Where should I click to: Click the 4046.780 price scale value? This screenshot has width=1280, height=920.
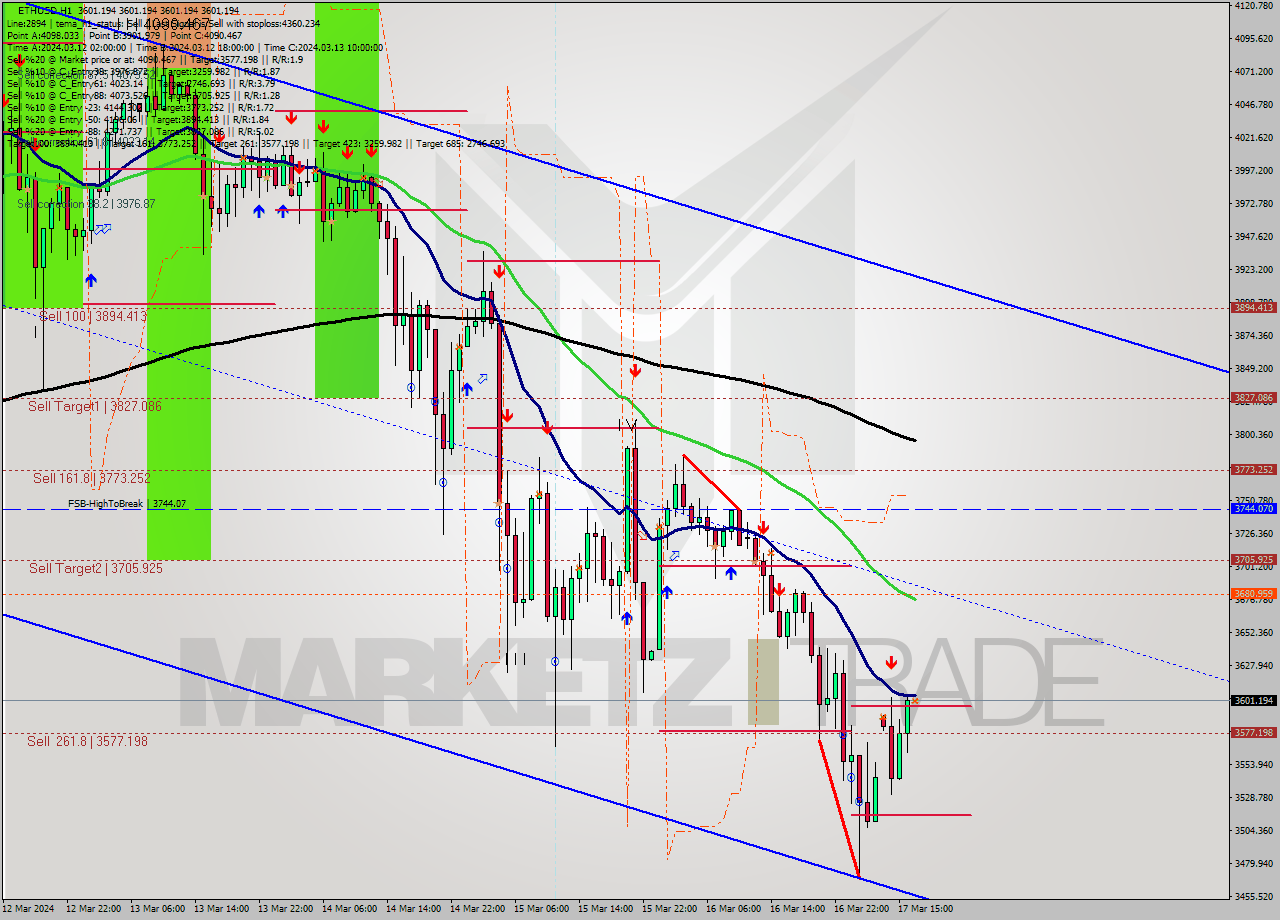click(x=1253, y=105)
